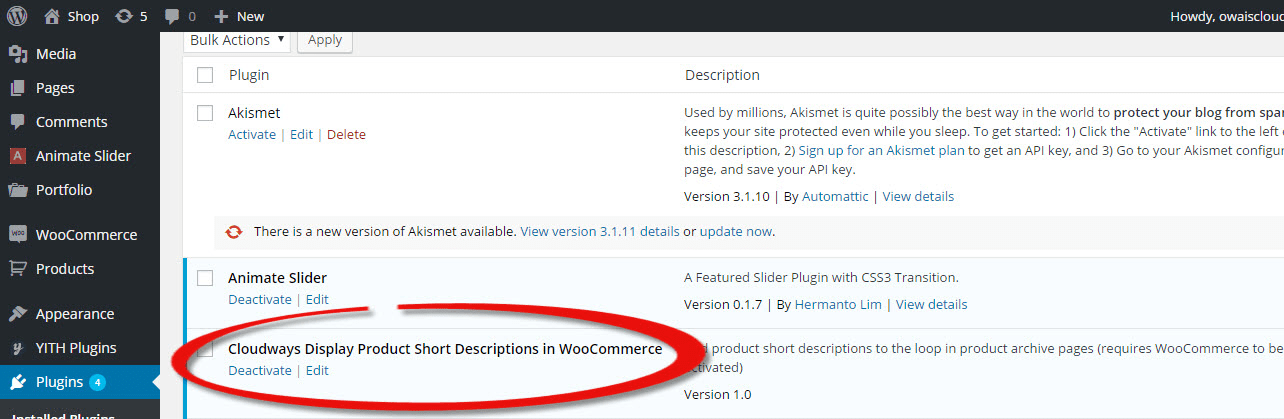Click the Version 1.0 text
This screenshot has width=1284, height=419.
[x=717, y=394]
